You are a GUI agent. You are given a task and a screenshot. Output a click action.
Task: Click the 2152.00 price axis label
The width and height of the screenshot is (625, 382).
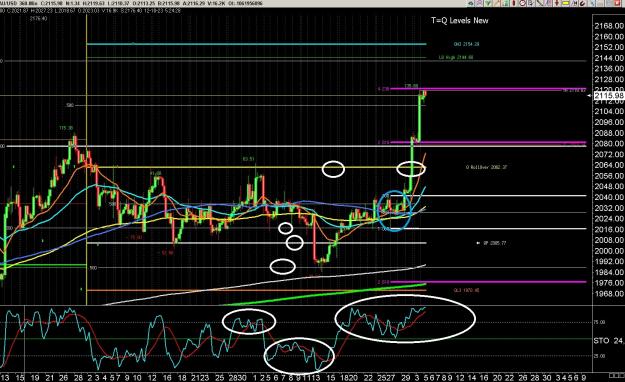[x=609, y=47]
